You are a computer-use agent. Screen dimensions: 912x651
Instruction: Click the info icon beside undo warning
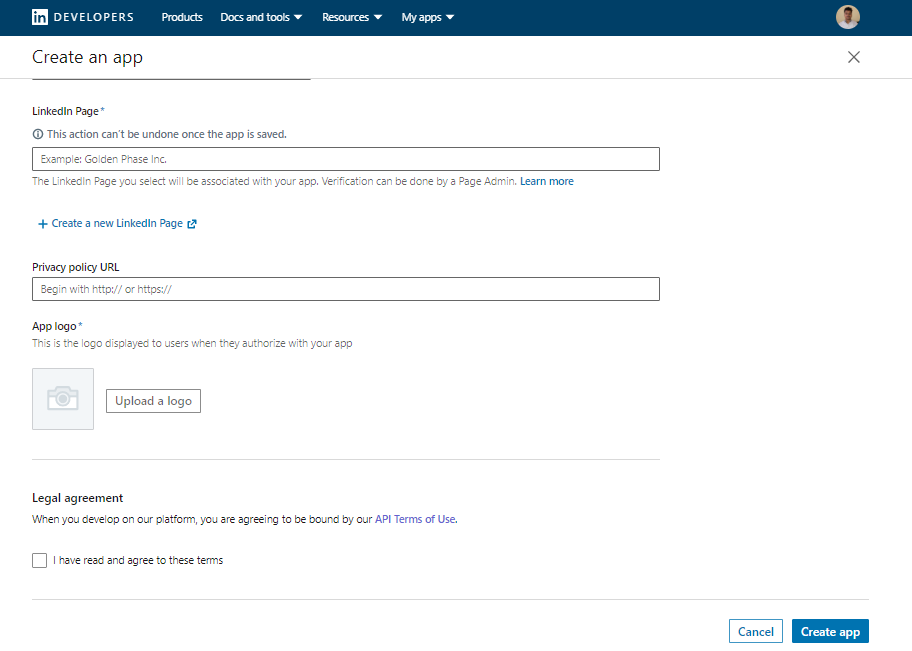point(38,134)
